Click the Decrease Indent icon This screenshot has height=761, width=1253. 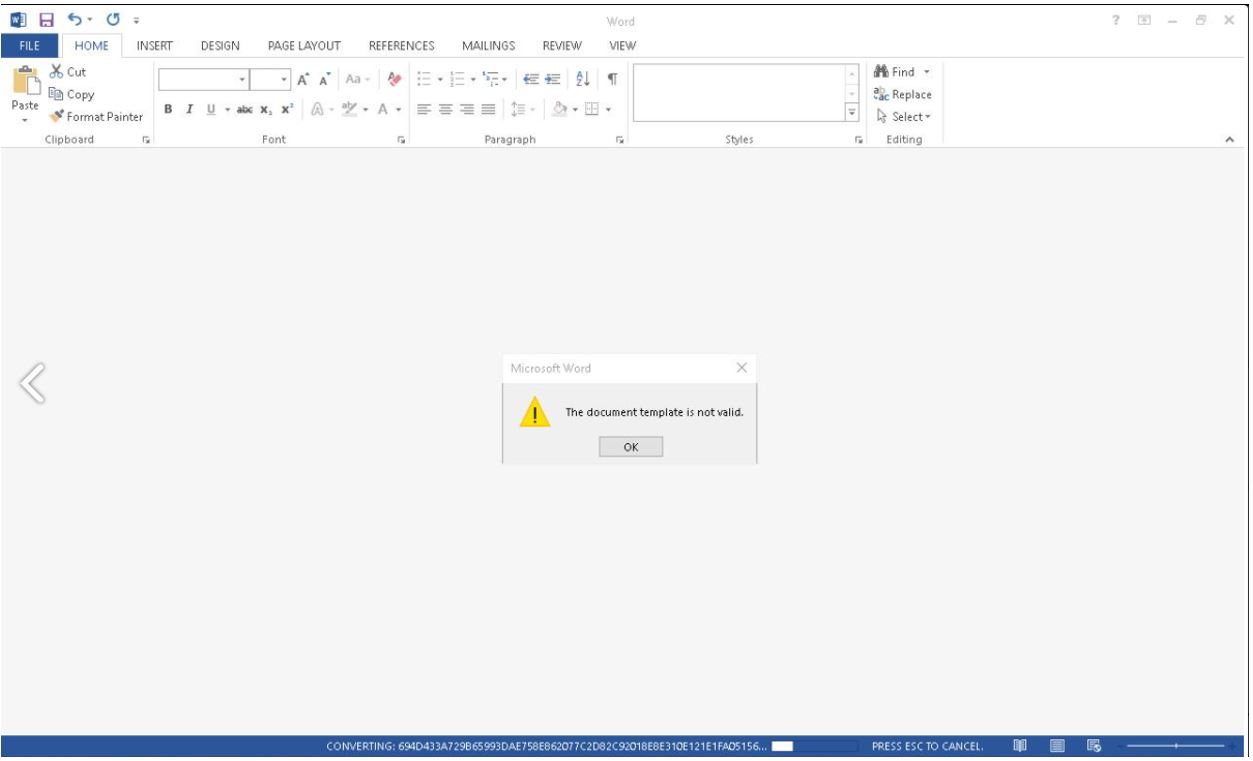coord(531,77)
